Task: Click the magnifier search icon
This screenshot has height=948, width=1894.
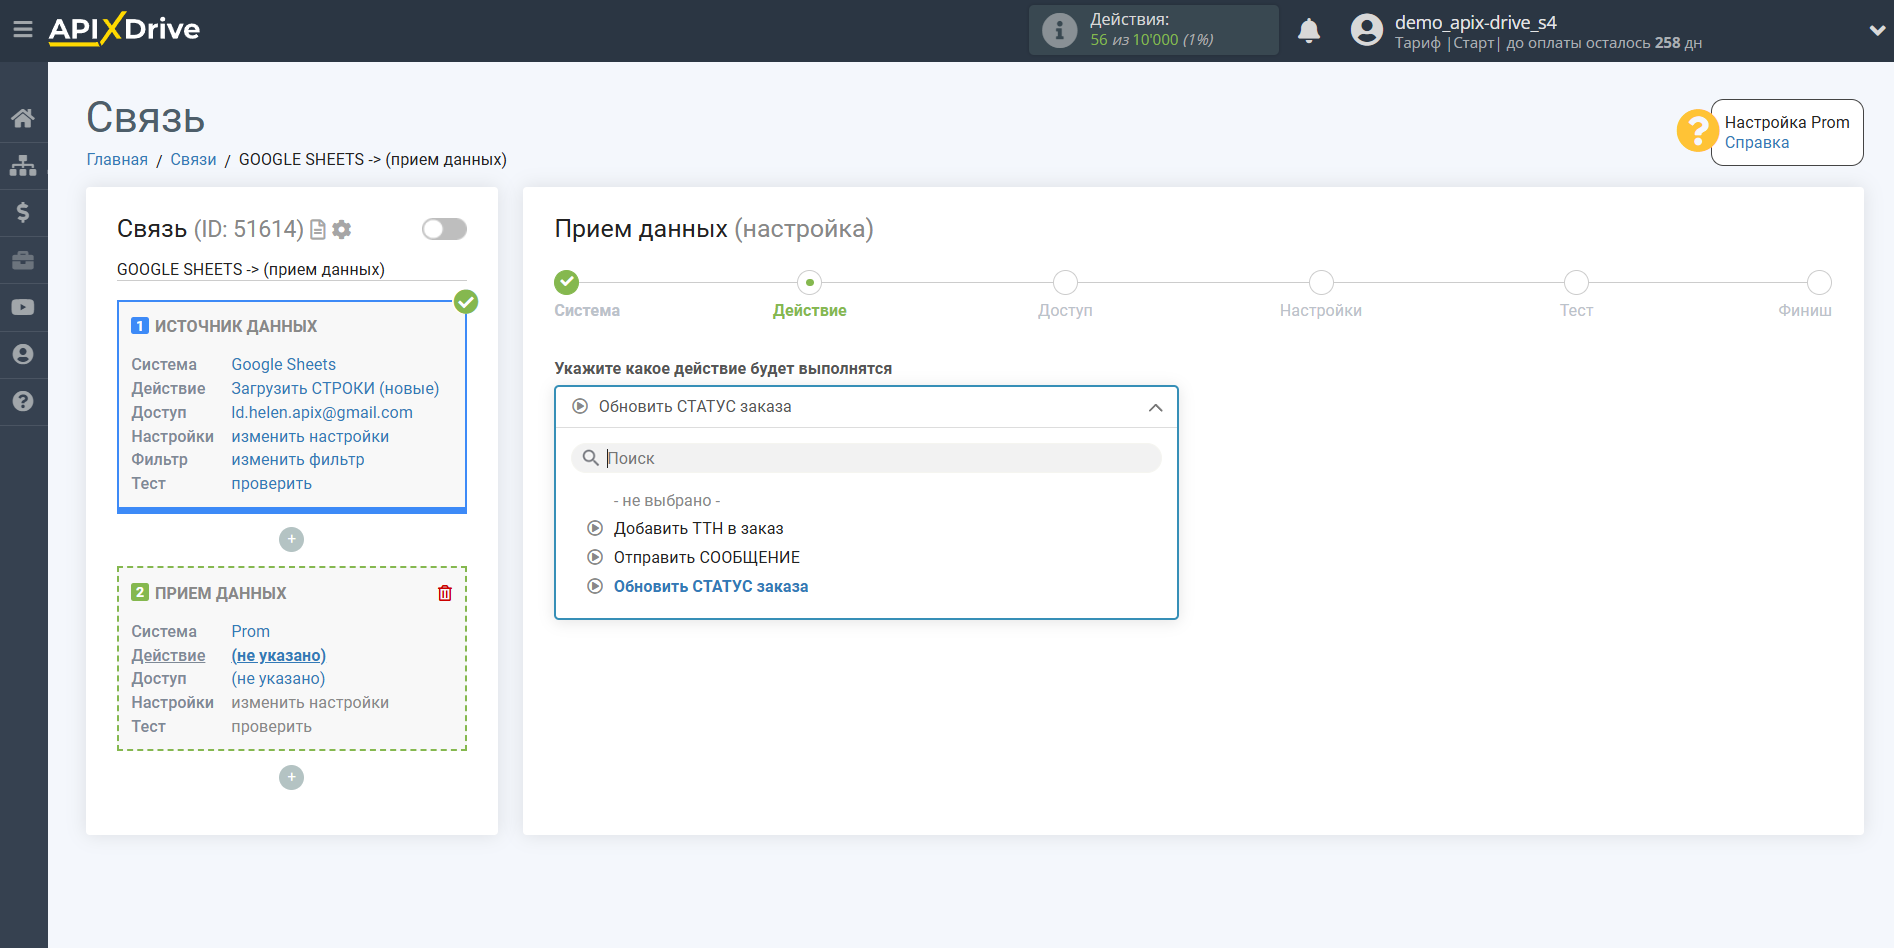Action: [591, 458]
